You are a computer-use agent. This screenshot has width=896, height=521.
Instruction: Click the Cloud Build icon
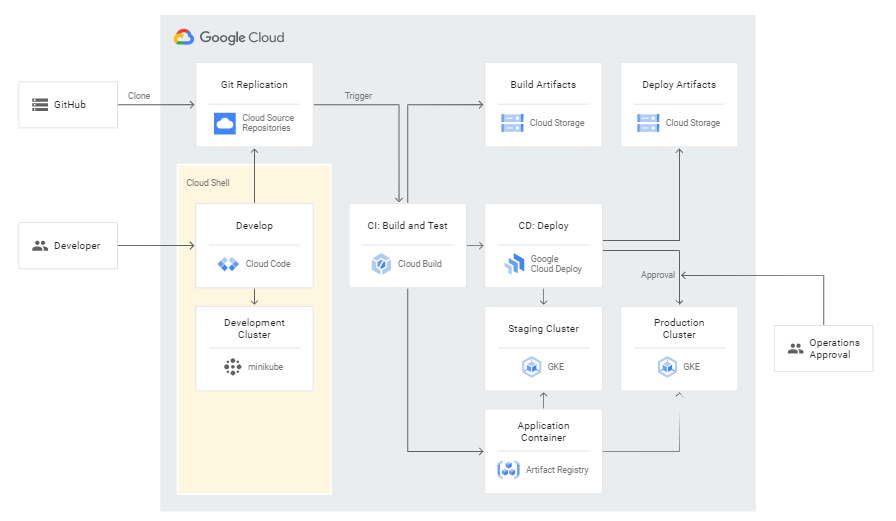click(381, 264)
